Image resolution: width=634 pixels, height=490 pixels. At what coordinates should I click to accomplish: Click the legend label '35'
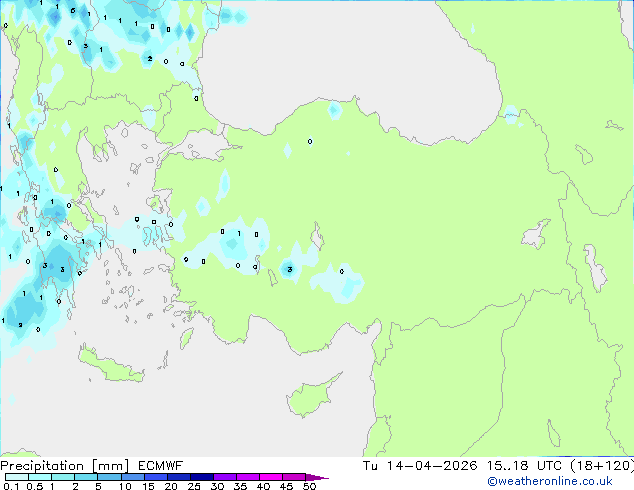240,486
